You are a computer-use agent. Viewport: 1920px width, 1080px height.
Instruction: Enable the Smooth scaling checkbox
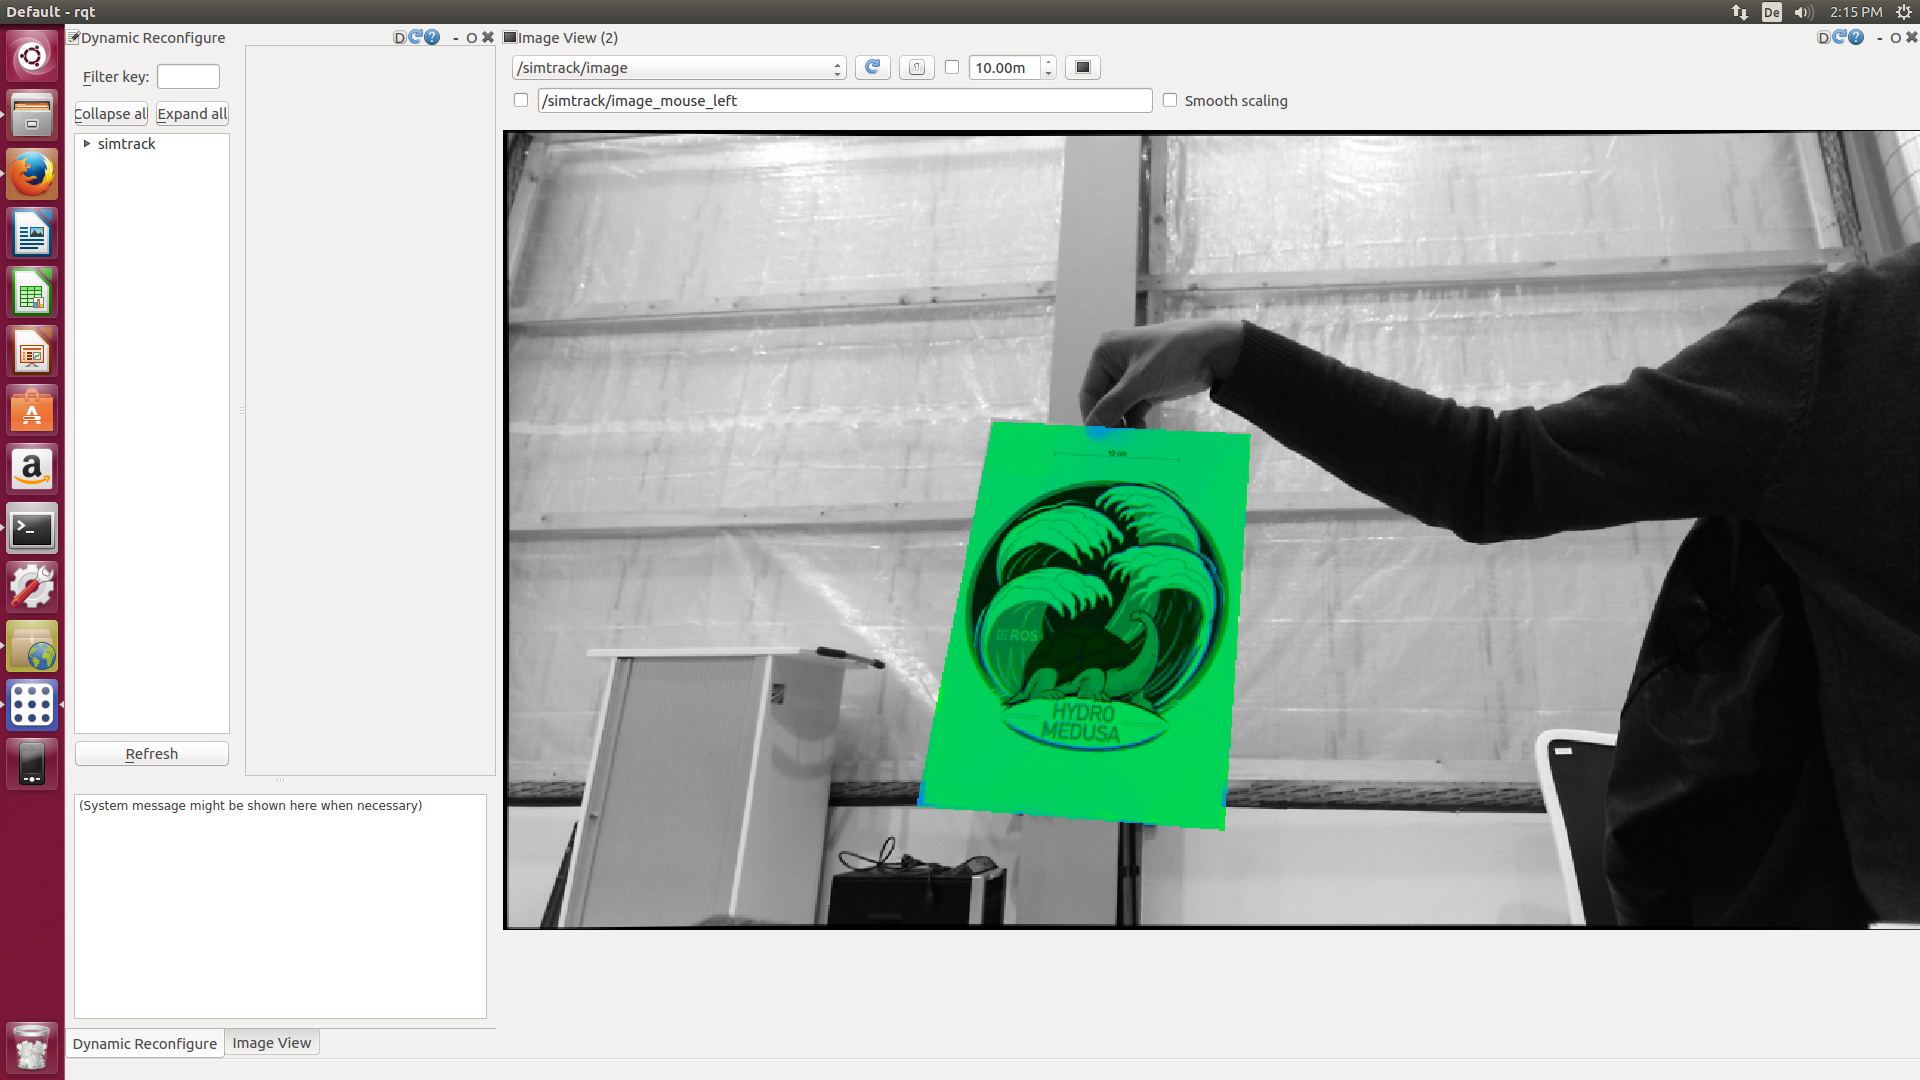coord(1169,100)
